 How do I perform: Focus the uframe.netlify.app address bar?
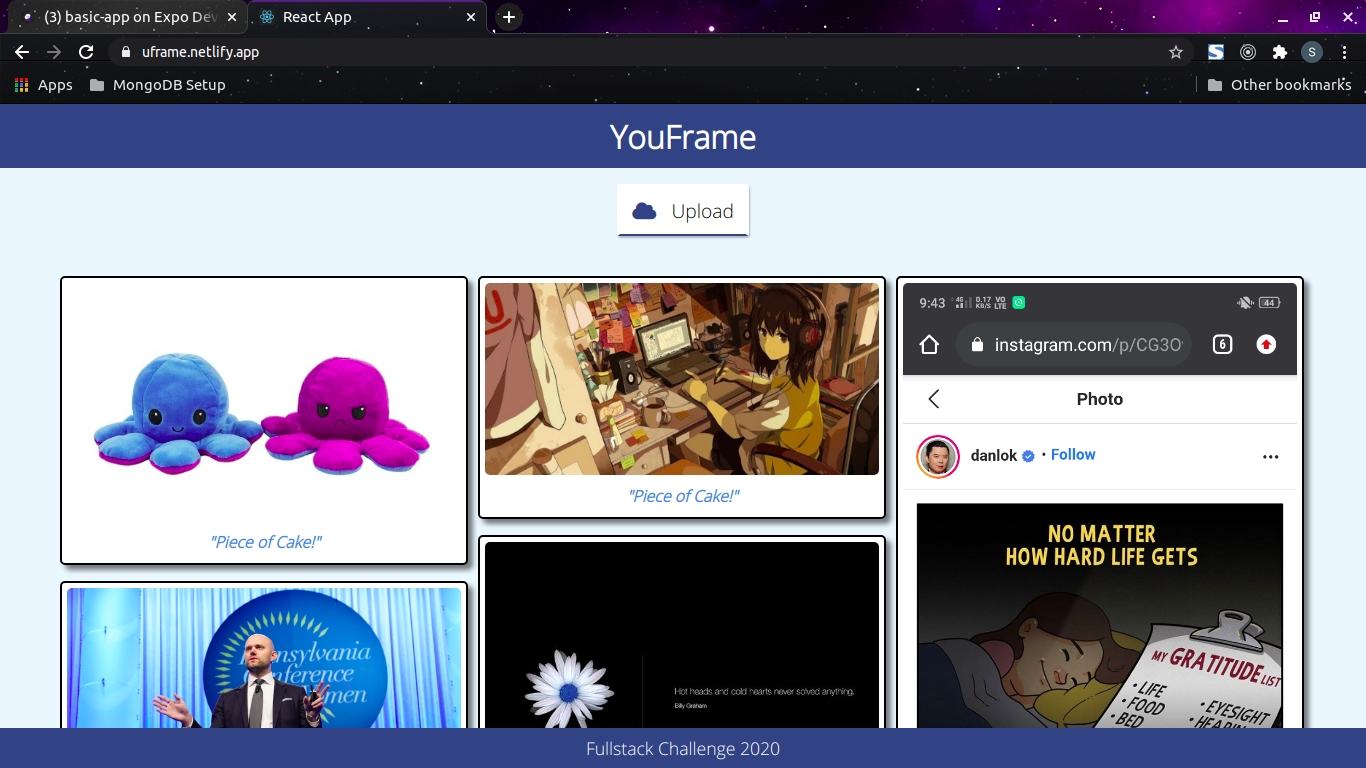[650, 52]
